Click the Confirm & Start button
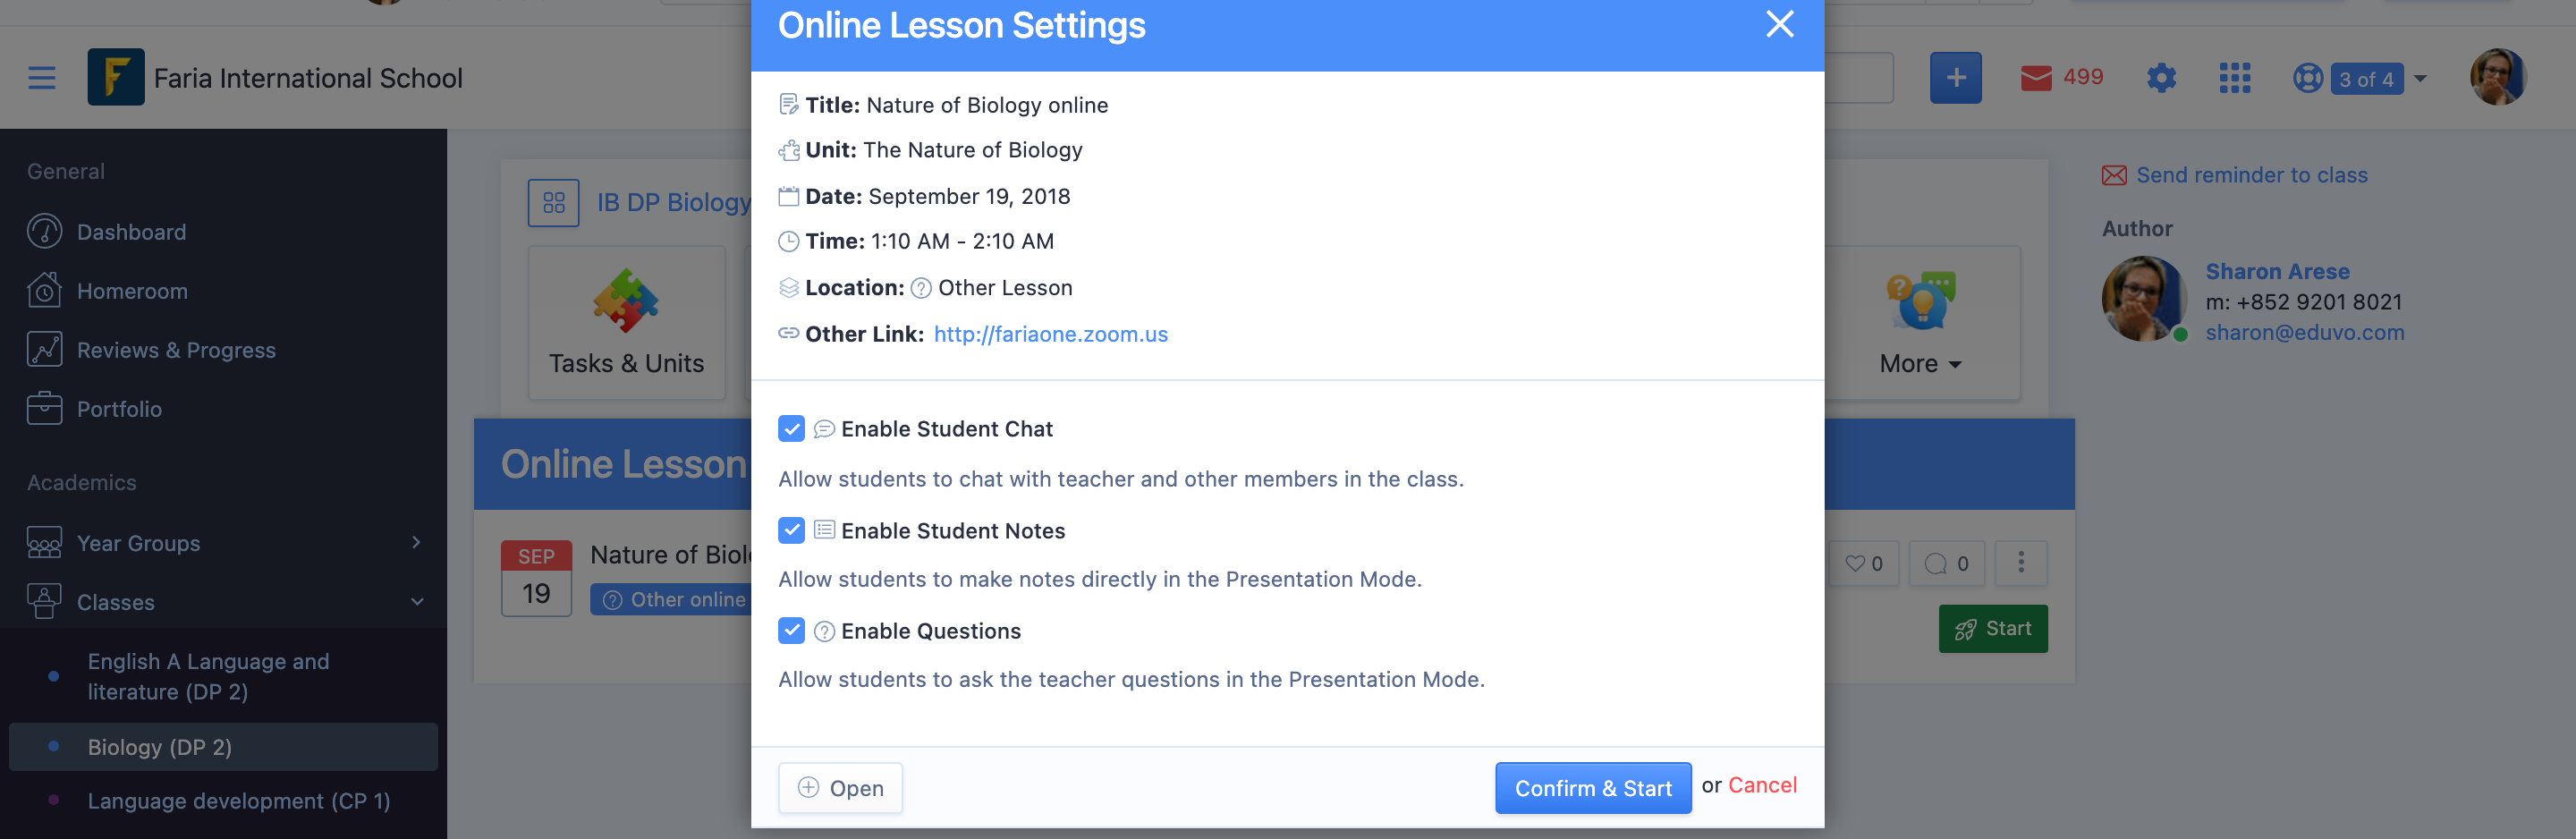 click(1592, 788)
